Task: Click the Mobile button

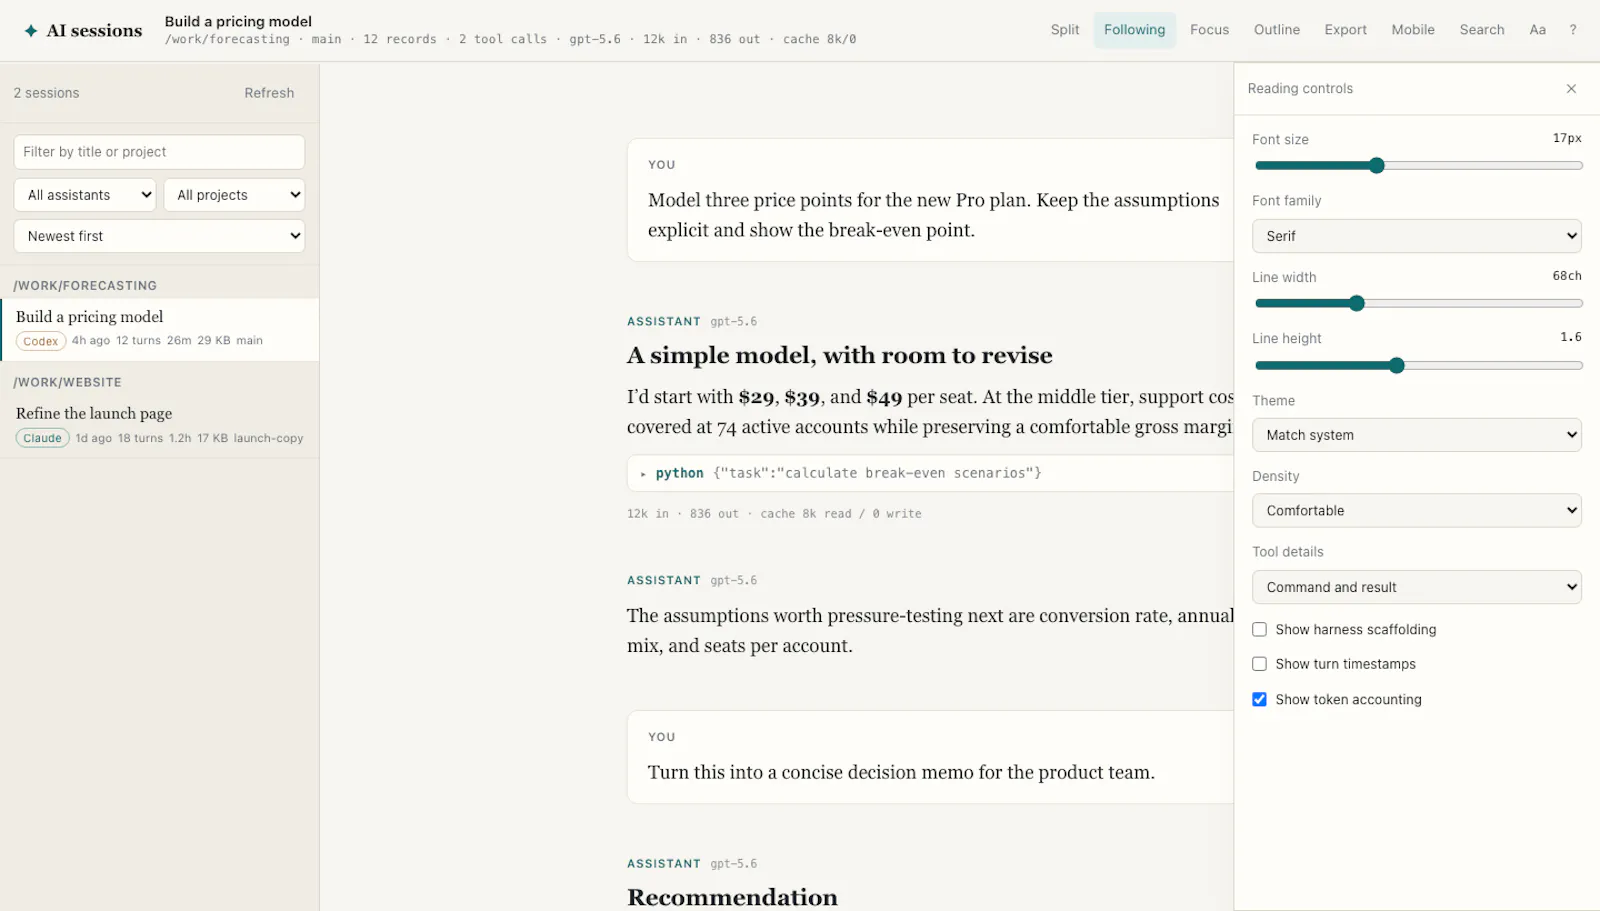Action: [x=1413, y=30]
